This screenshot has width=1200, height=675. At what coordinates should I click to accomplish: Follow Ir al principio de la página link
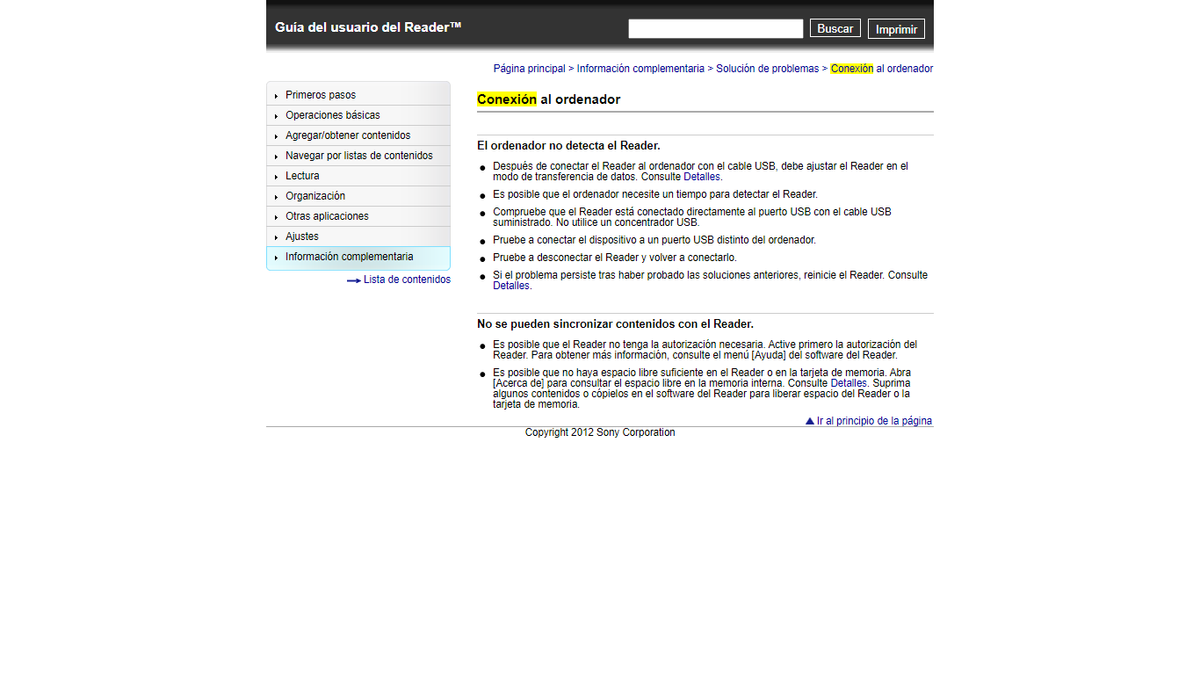coord(874,421)
